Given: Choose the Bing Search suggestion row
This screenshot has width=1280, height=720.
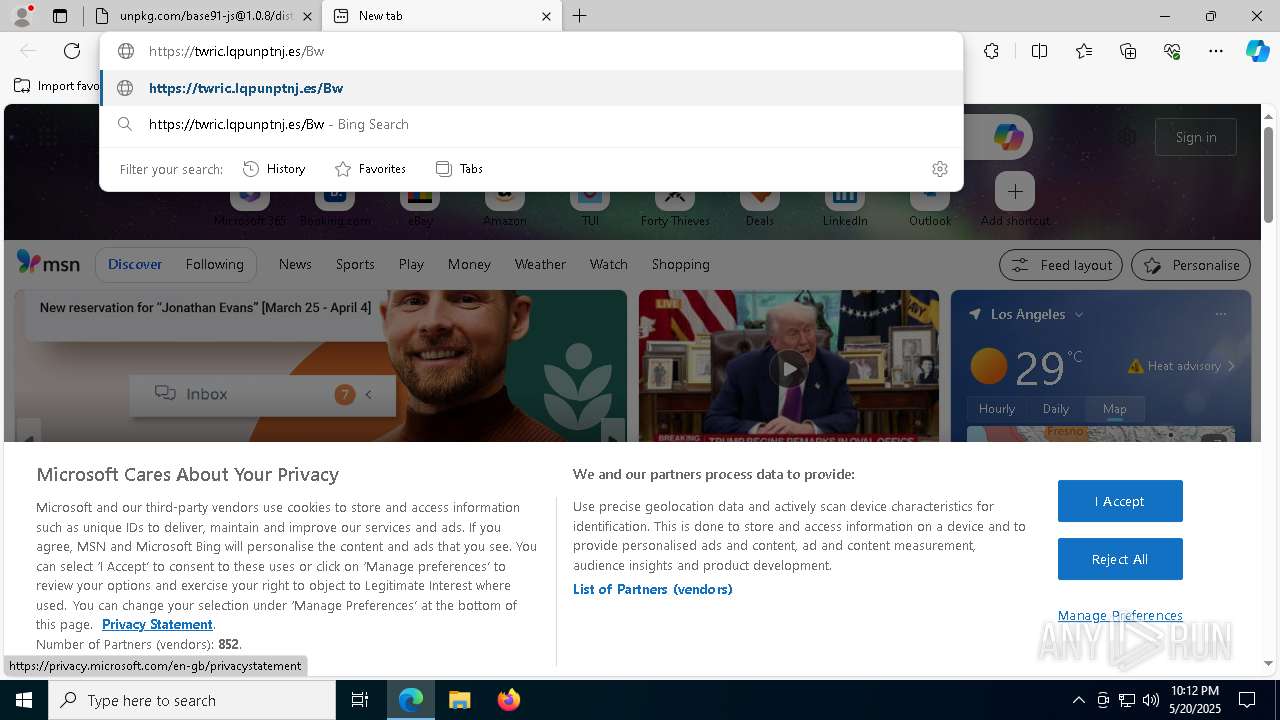Looking at the screenshot, I should click(x=532, y=124).
